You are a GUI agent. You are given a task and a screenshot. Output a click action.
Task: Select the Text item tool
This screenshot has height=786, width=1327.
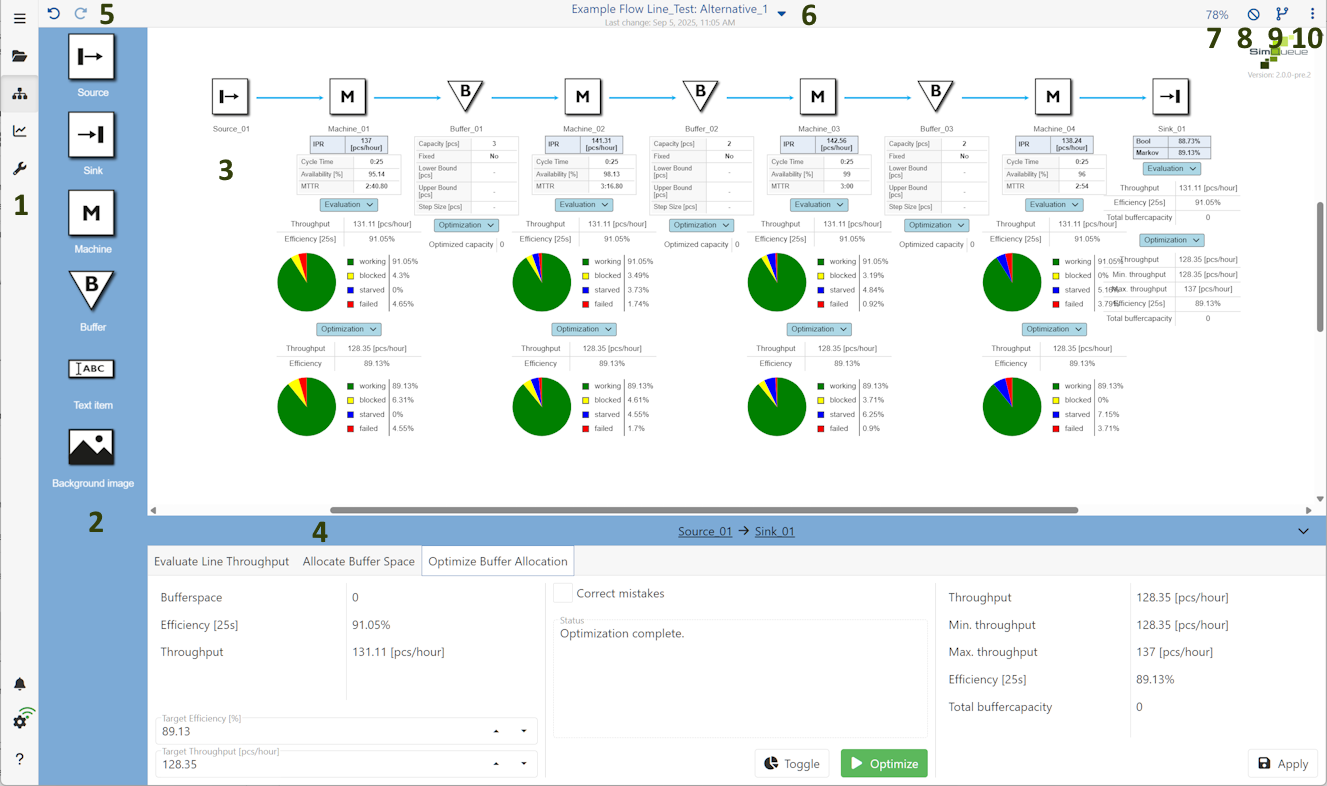tap(91, 369)
